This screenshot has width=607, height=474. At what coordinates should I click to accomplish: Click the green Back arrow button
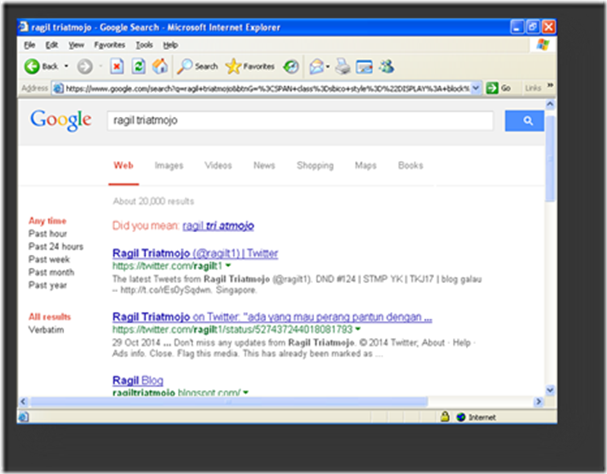[x=32, y=67]
